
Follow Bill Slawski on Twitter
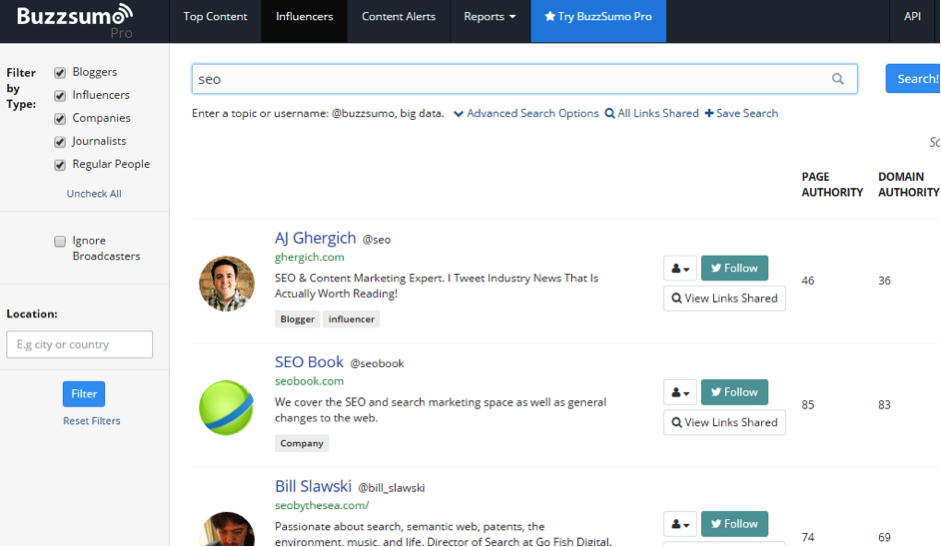[734, 523]
